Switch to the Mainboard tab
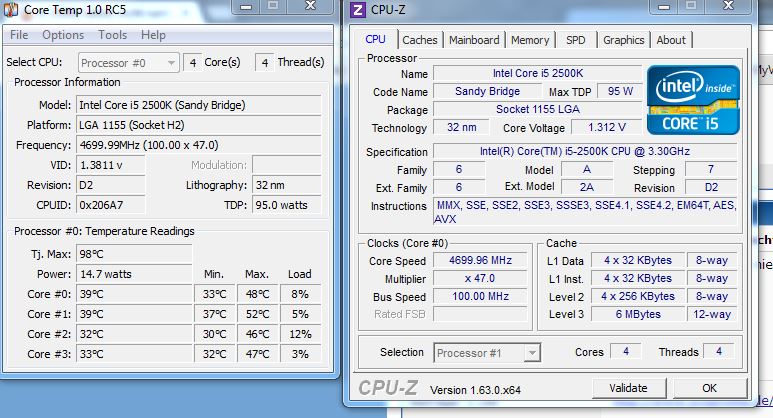Image resolution: width=773 pixels, height=418 pixels. point(474,40)
